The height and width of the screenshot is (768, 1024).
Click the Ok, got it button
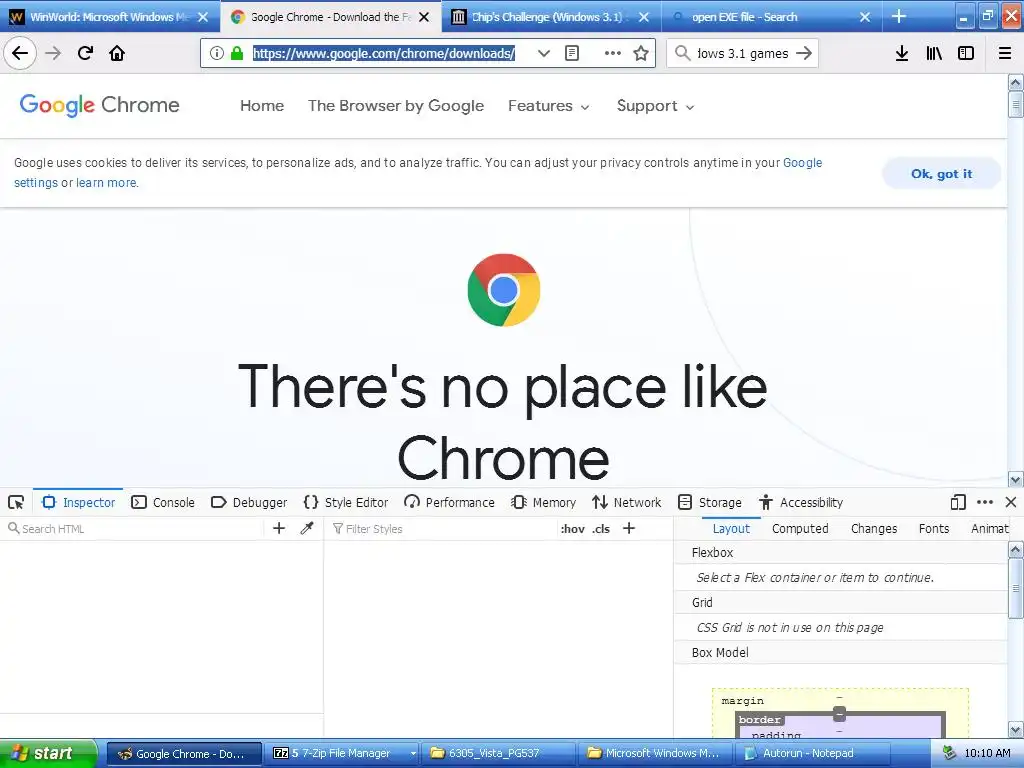point(941,174)
